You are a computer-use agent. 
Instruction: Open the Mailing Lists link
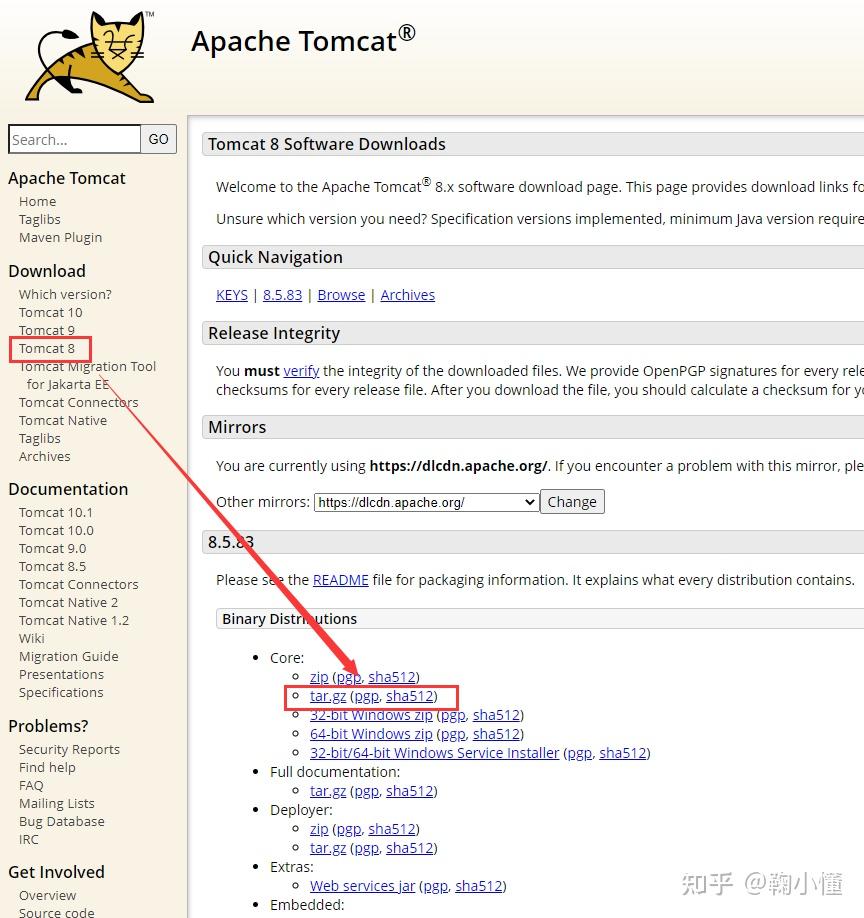tap(57, 804)
